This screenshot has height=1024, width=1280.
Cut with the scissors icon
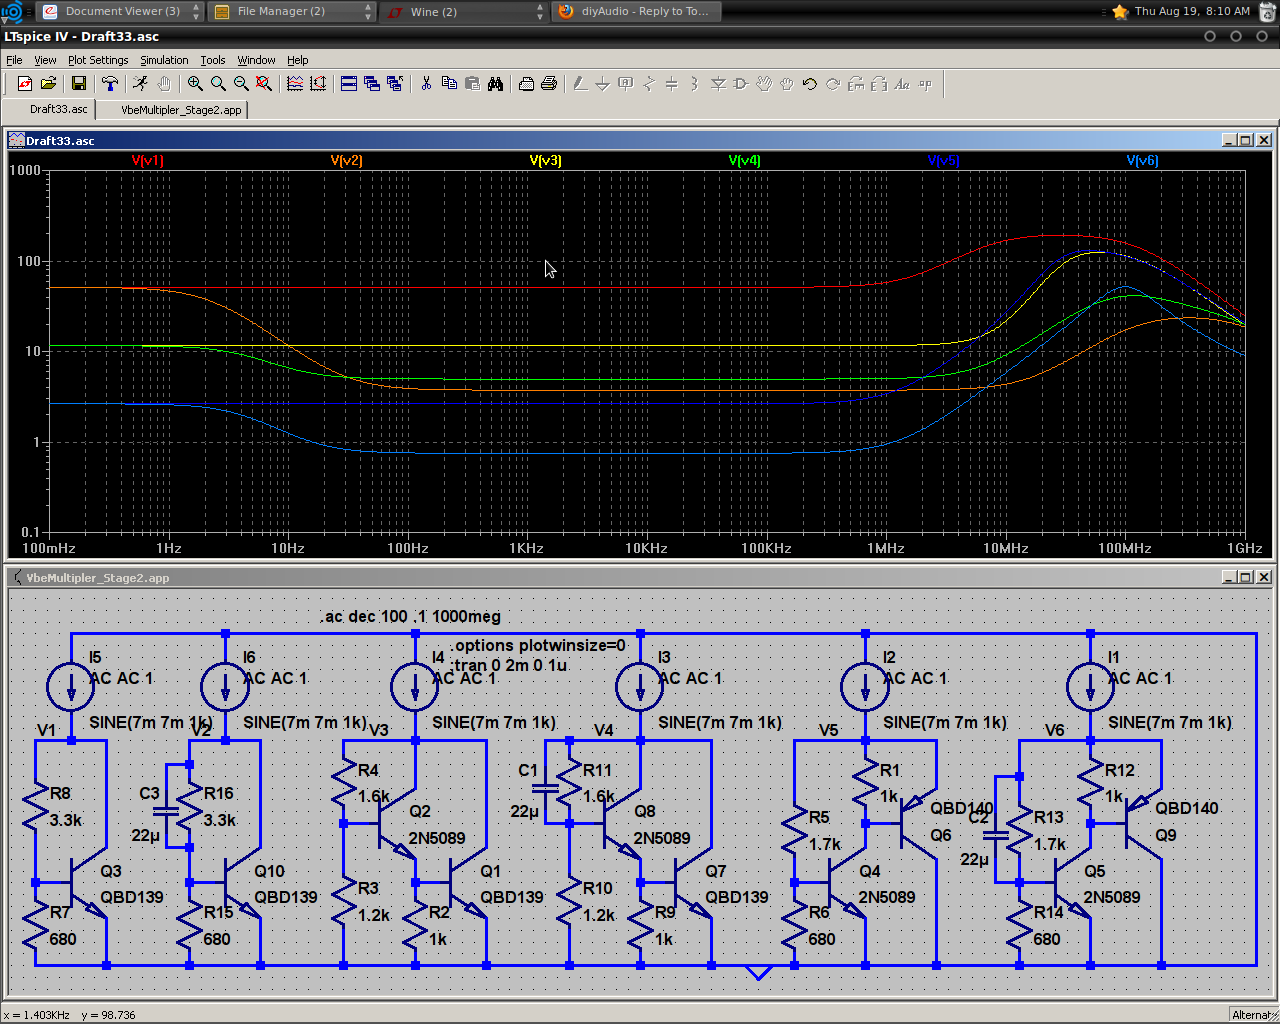click(x=426, y=84)
